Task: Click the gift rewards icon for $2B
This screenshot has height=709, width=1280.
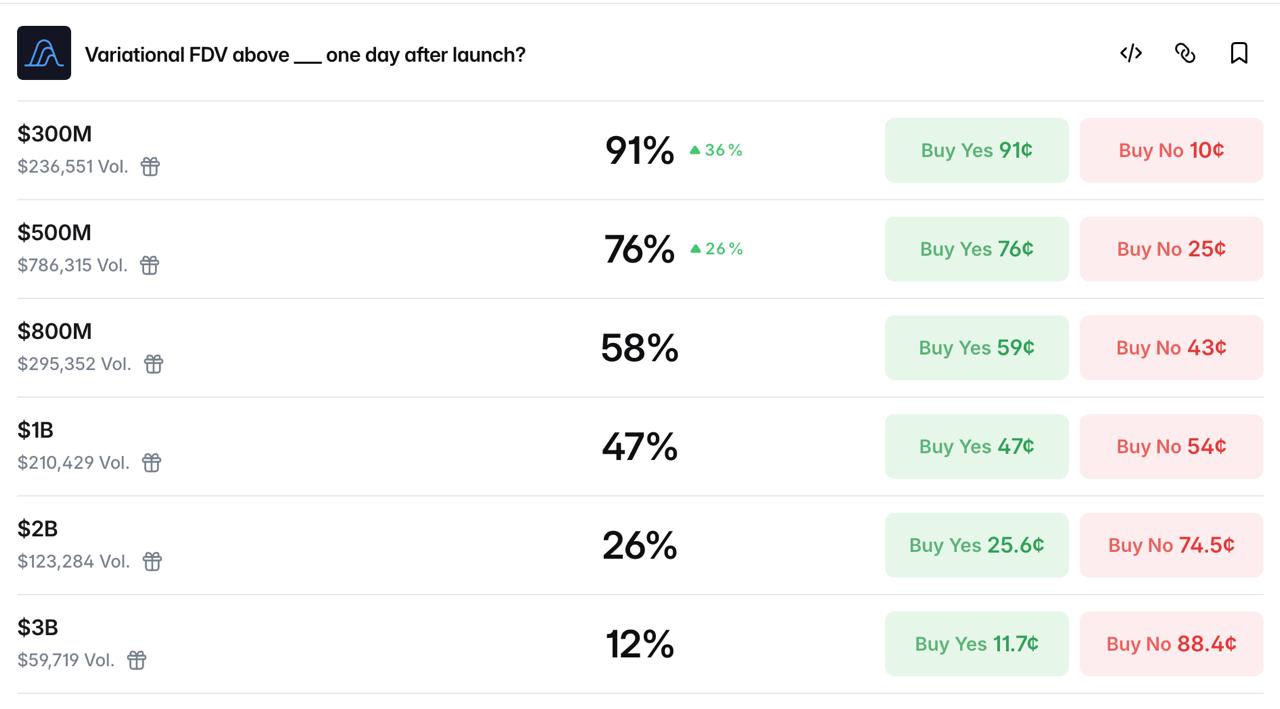Action: [152, 561]
